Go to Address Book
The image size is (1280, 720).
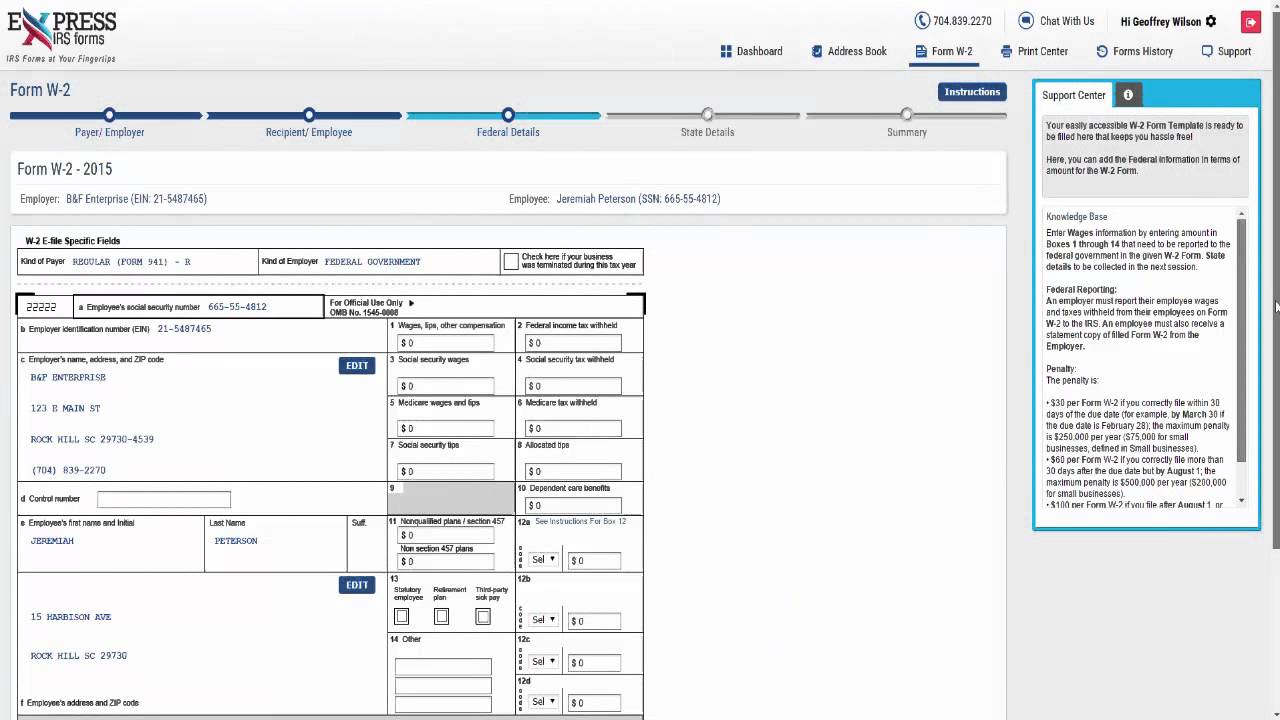849,51
